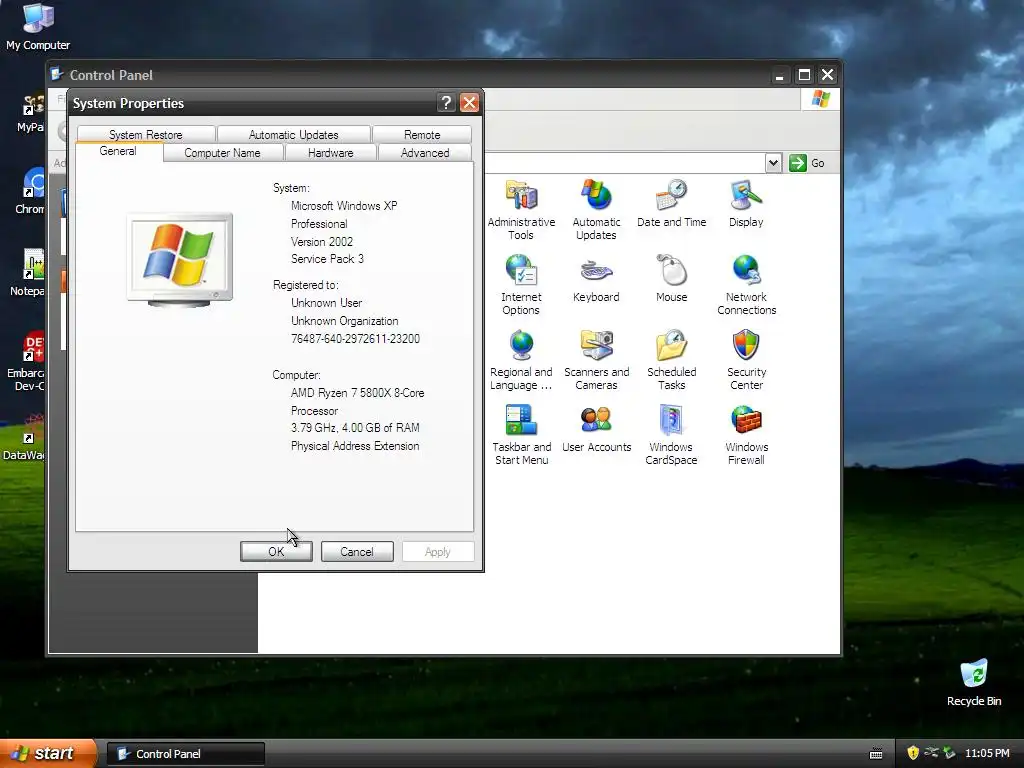Open Internet Options icon
Image resolution: width=1024 pixels, height=768 pixels.
520,285
